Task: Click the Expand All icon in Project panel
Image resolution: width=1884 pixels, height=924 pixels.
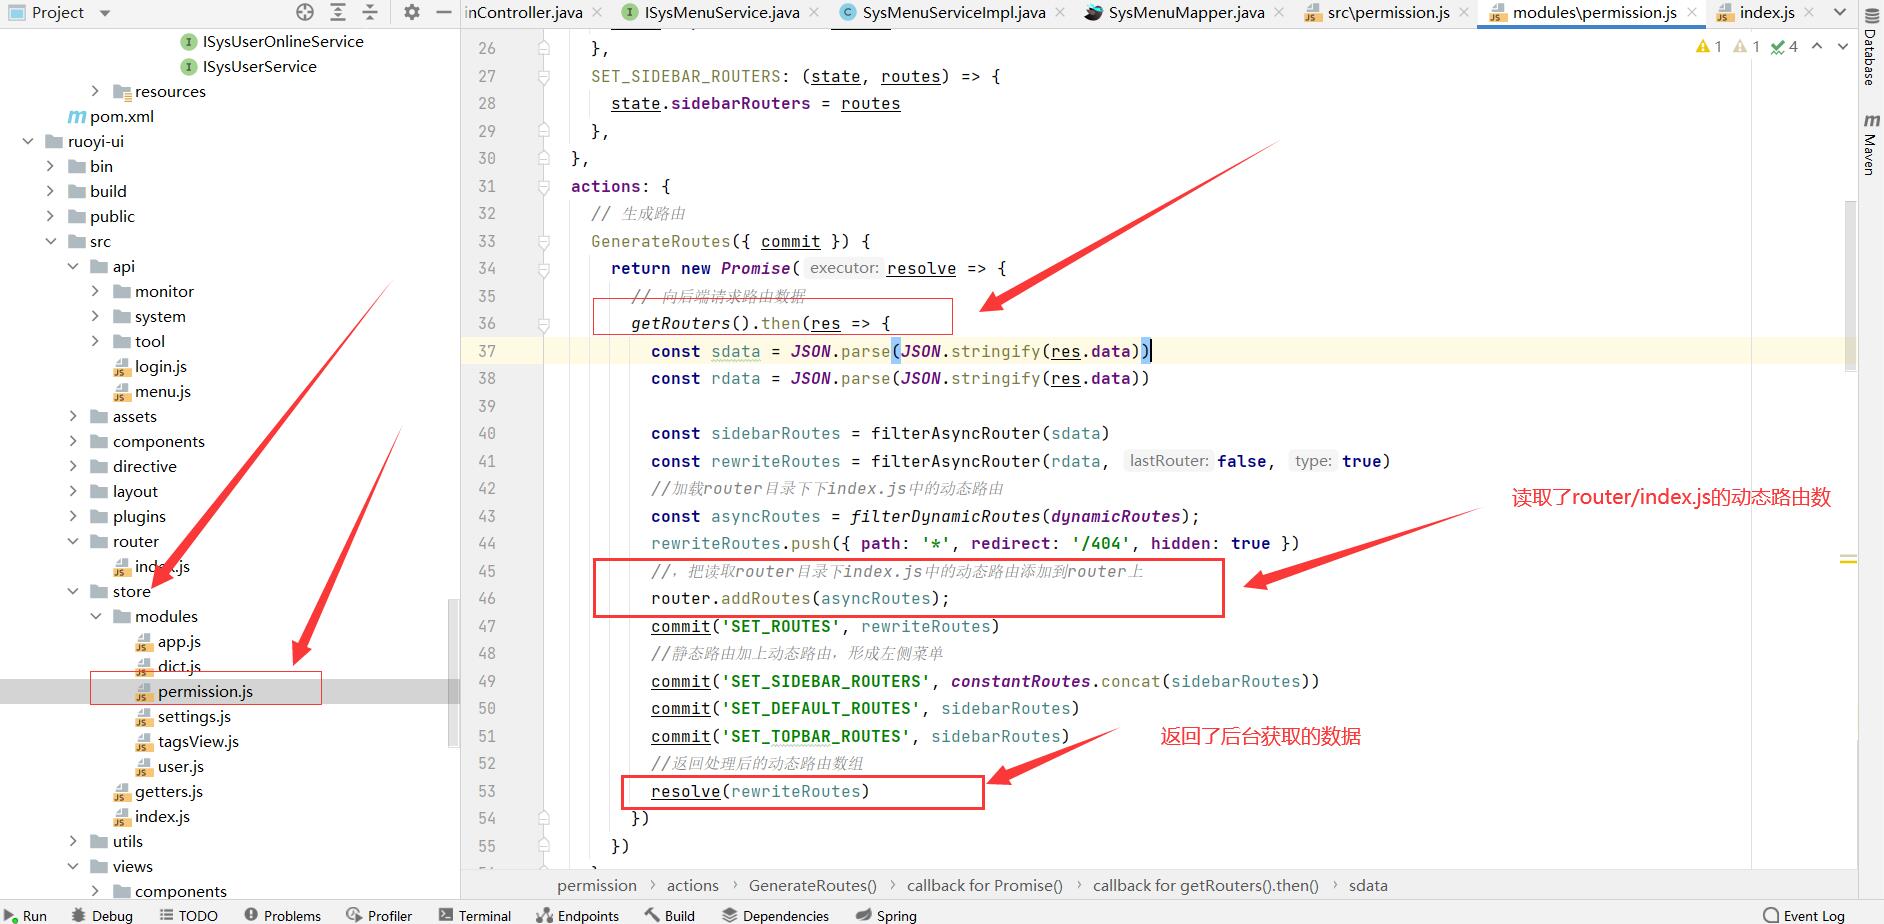Action: click(338, 12)
